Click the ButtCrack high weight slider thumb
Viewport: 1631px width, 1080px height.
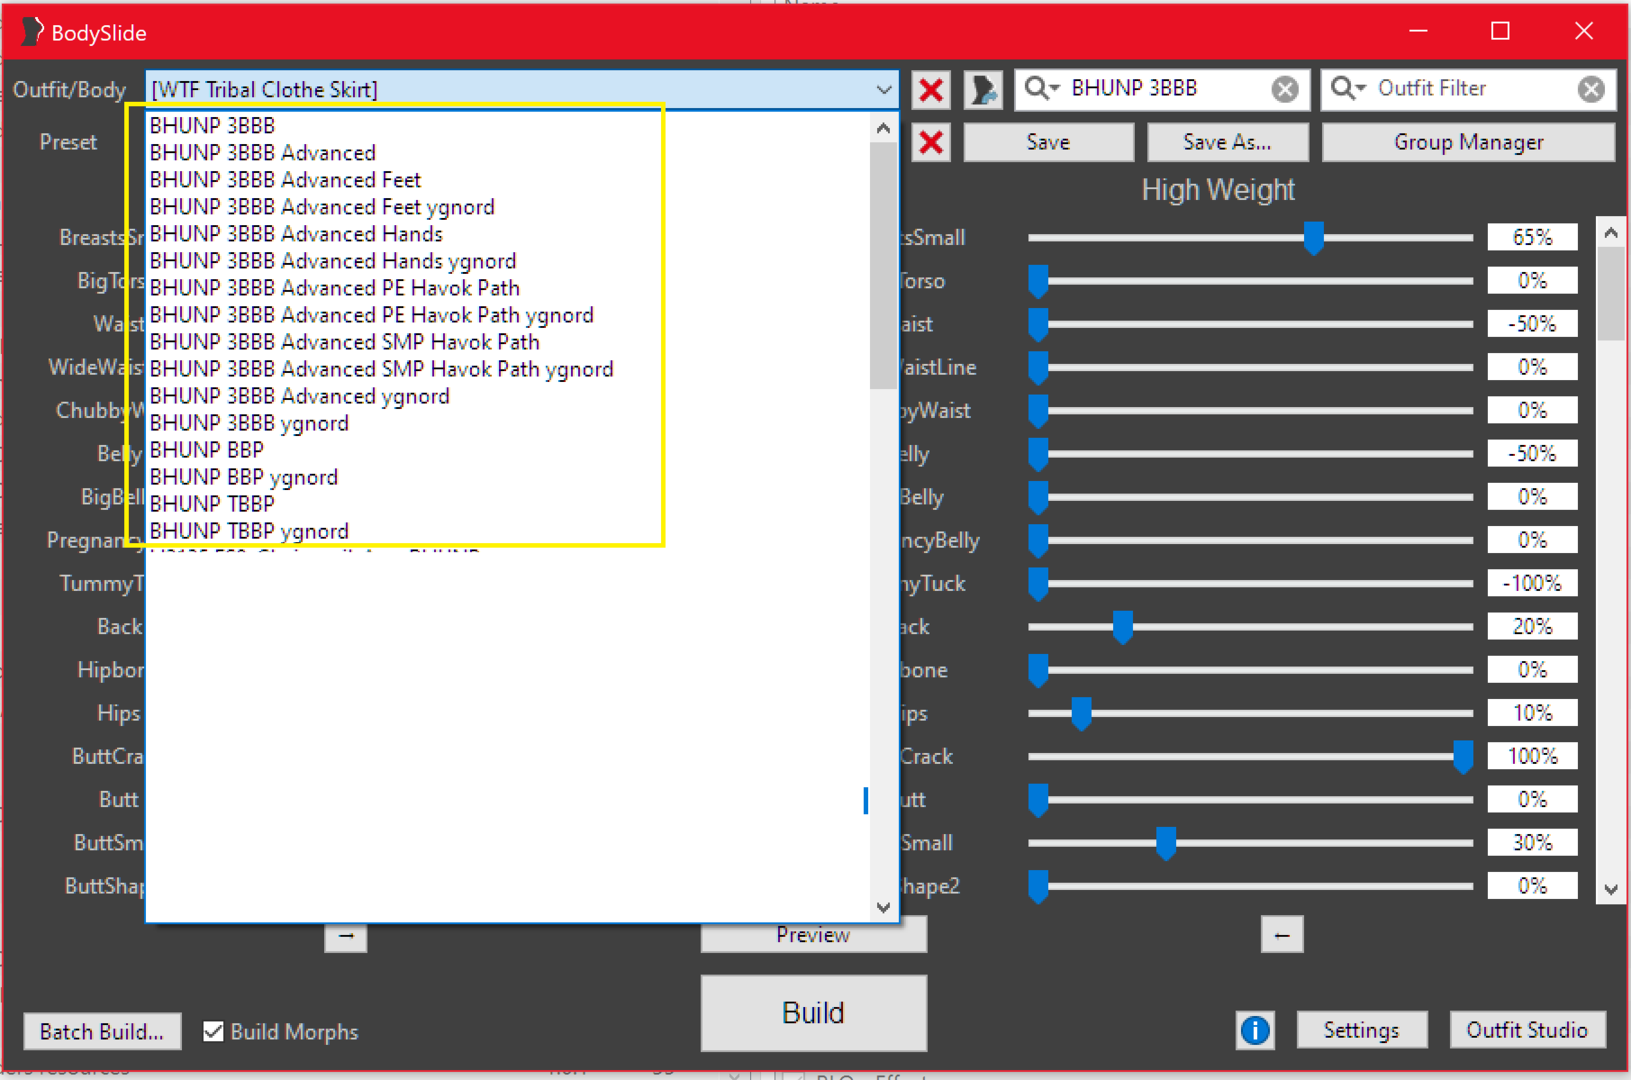coord(1463,757)
